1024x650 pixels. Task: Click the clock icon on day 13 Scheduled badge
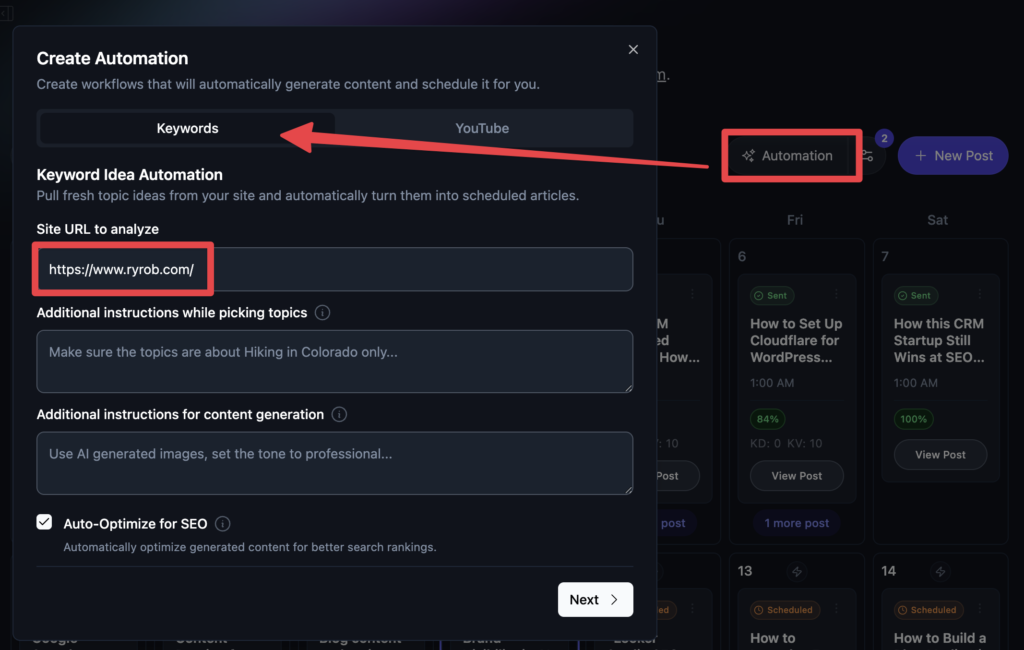tap(758, 610)
